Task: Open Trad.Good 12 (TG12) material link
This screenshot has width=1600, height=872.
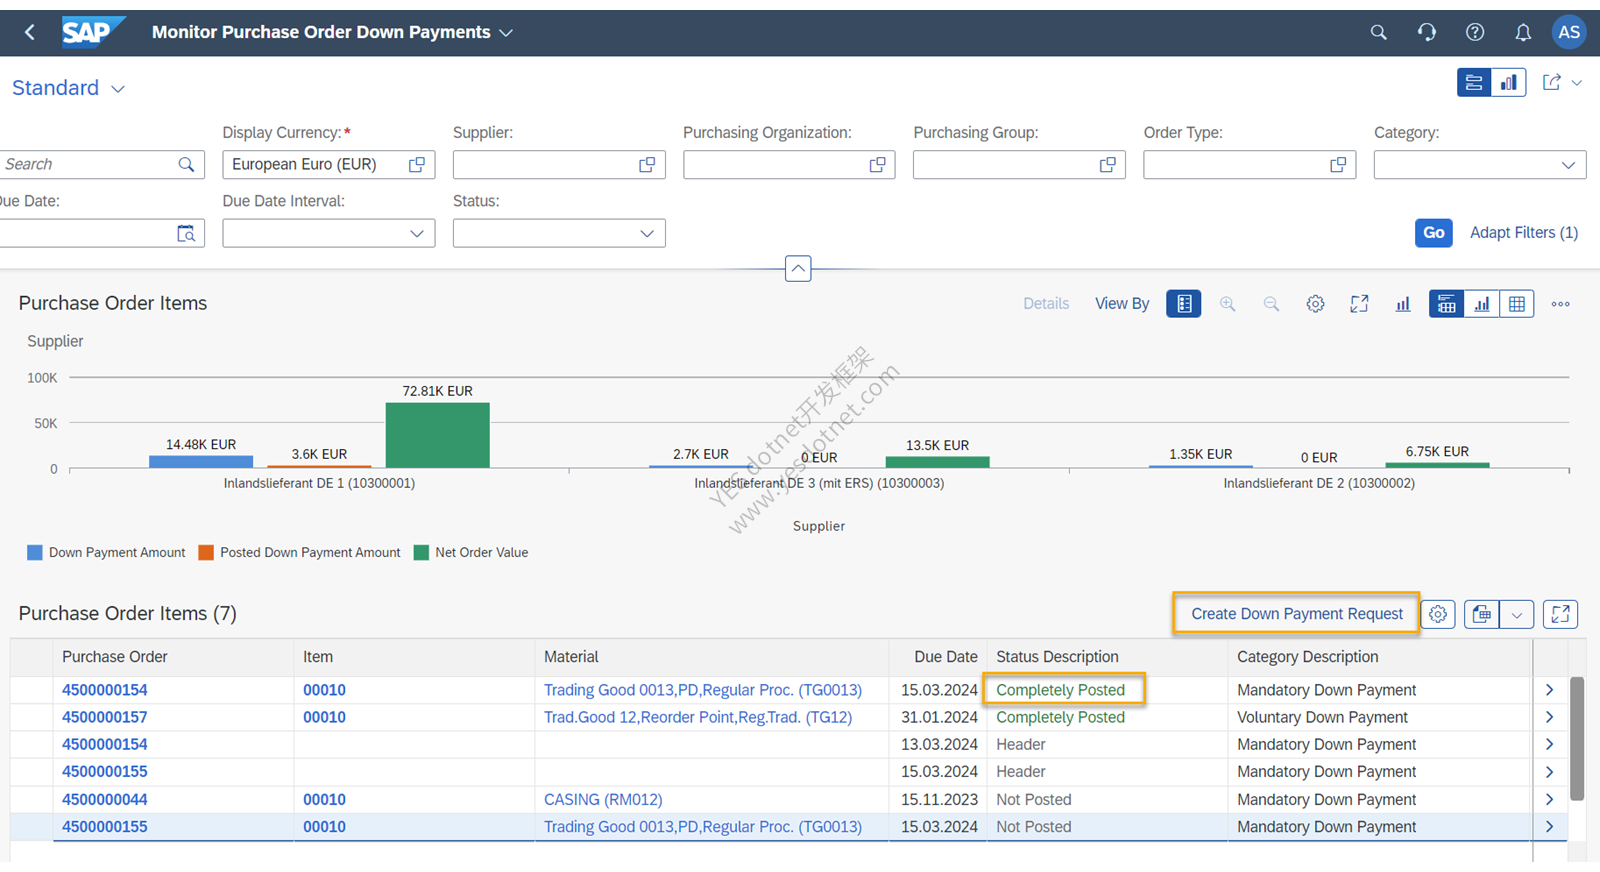Action: click(x=698, y=717)
